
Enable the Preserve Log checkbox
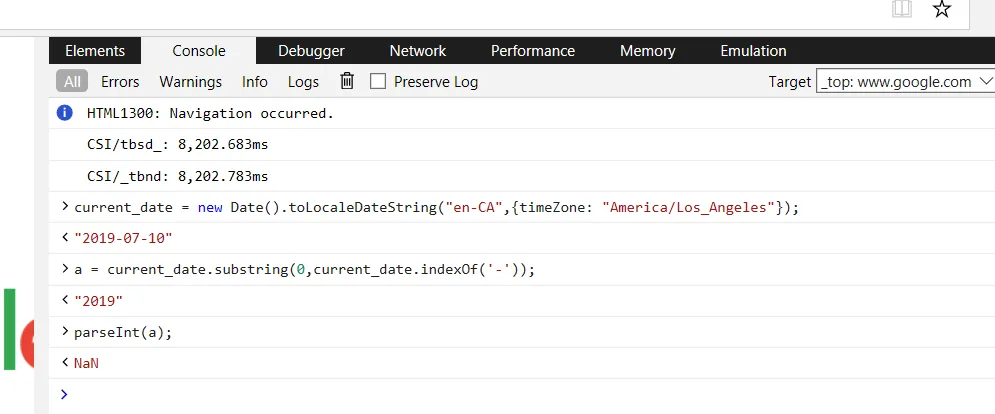378,81
